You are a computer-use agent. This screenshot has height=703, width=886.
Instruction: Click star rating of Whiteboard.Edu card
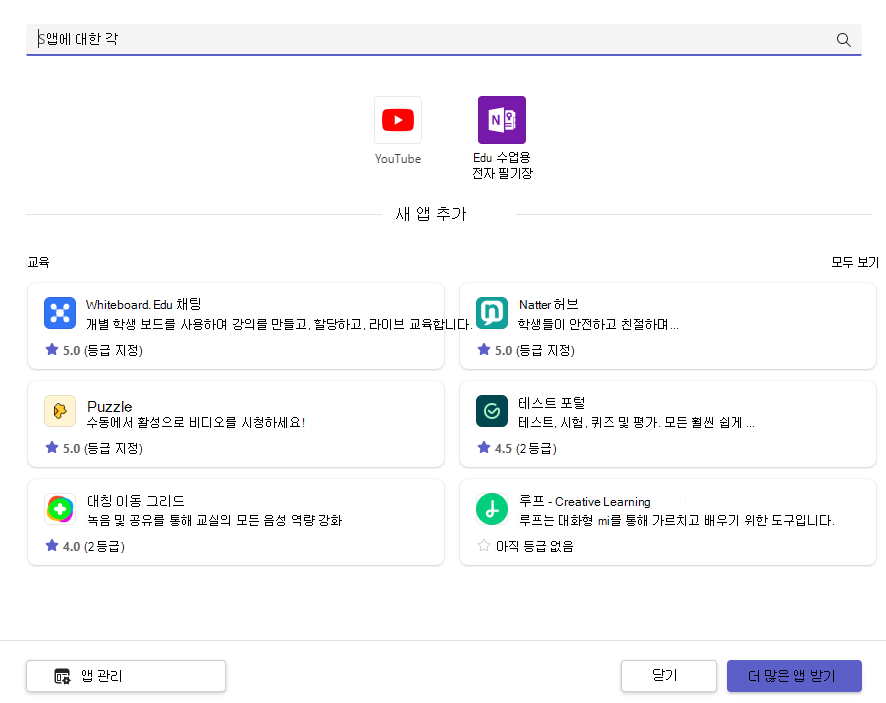click(52, 350)
